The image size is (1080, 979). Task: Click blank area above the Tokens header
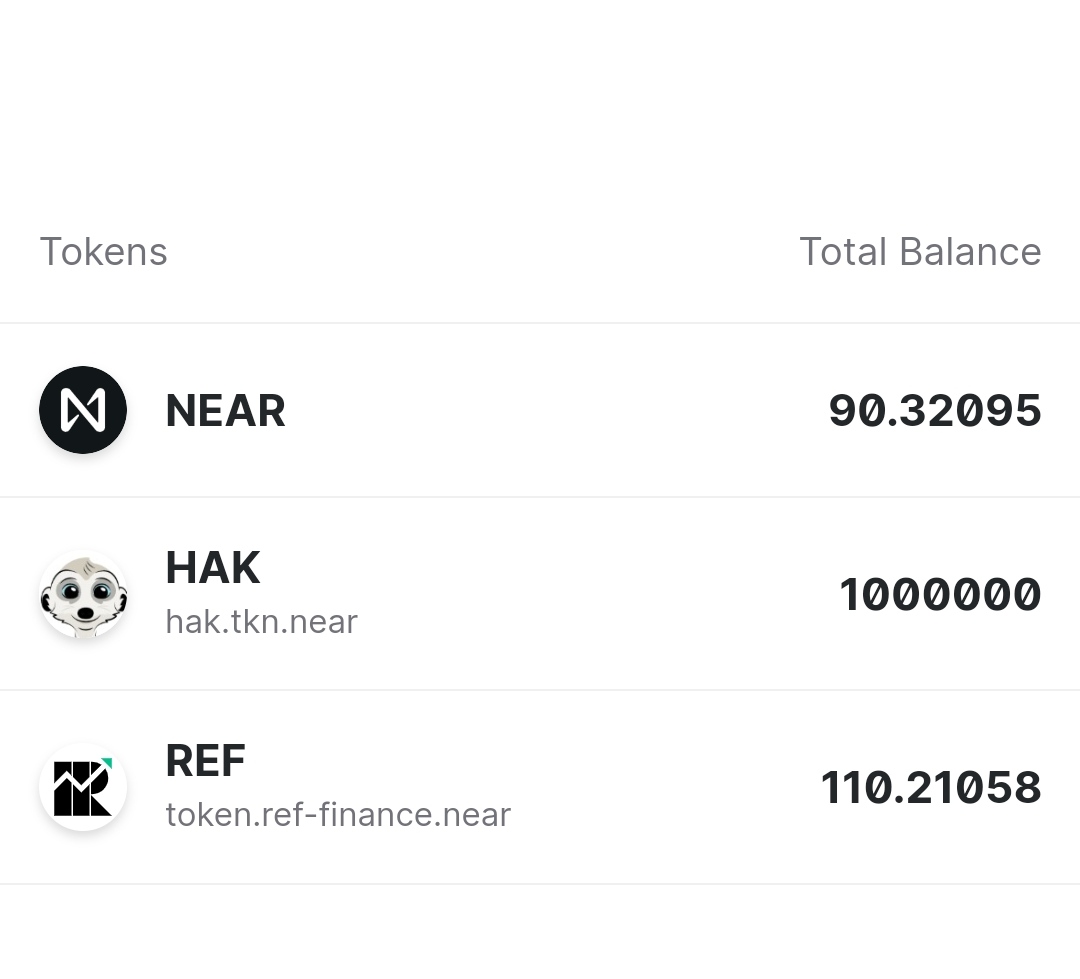[x=540, y=100]
